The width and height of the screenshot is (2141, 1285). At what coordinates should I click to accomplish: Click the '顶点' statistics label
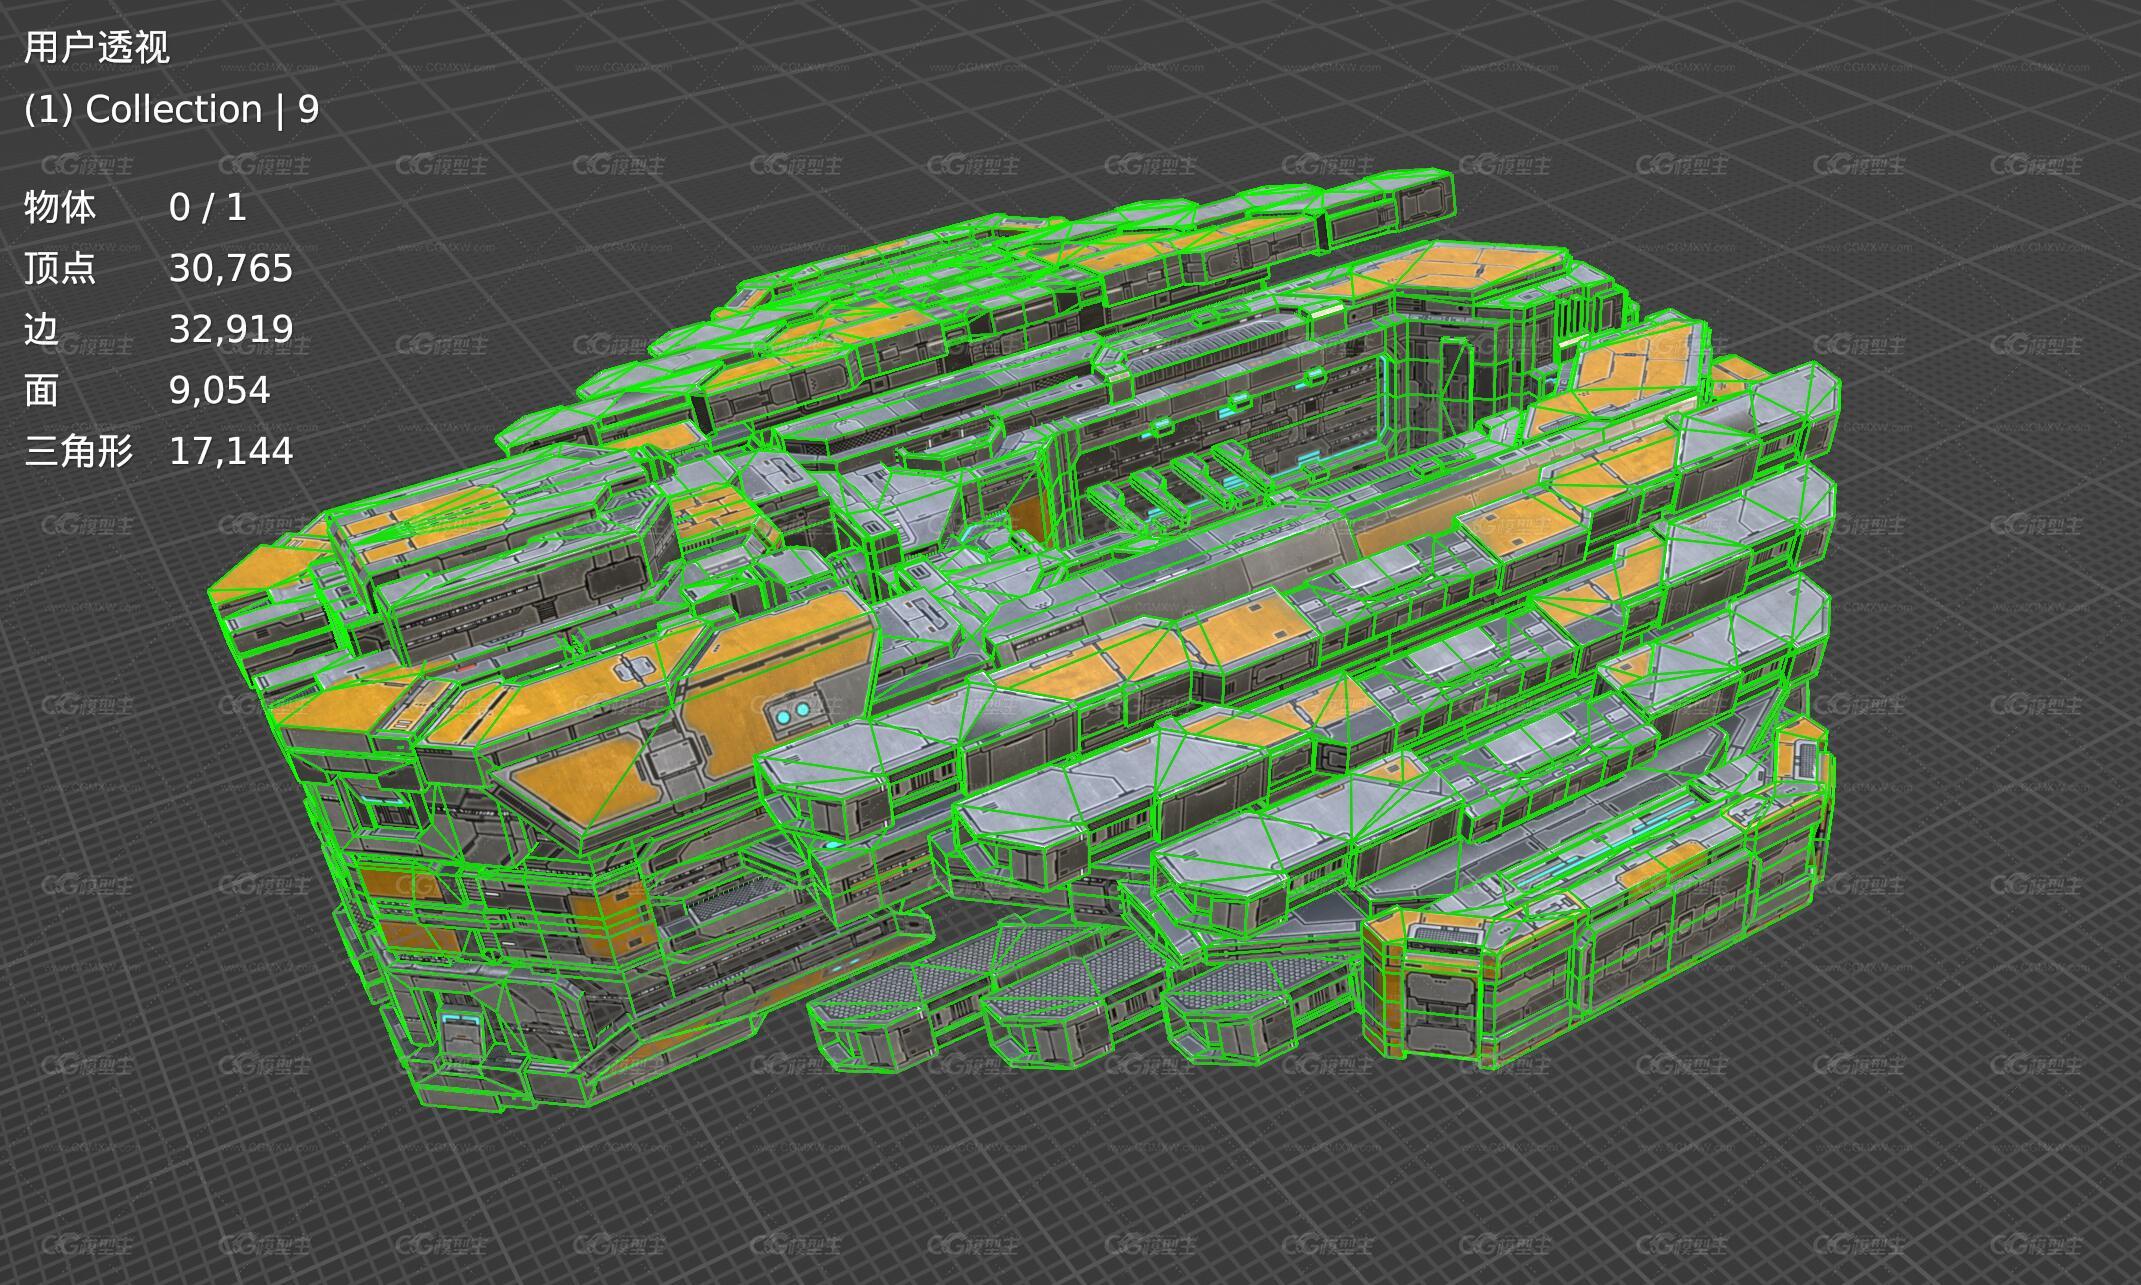(60, 268)
